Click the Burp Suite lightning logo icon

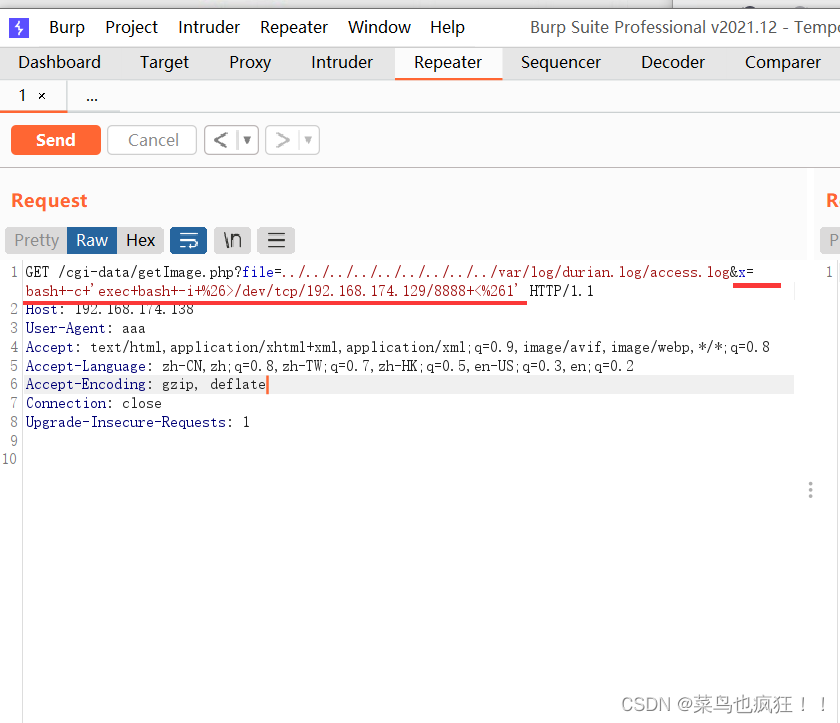[19, 27]
